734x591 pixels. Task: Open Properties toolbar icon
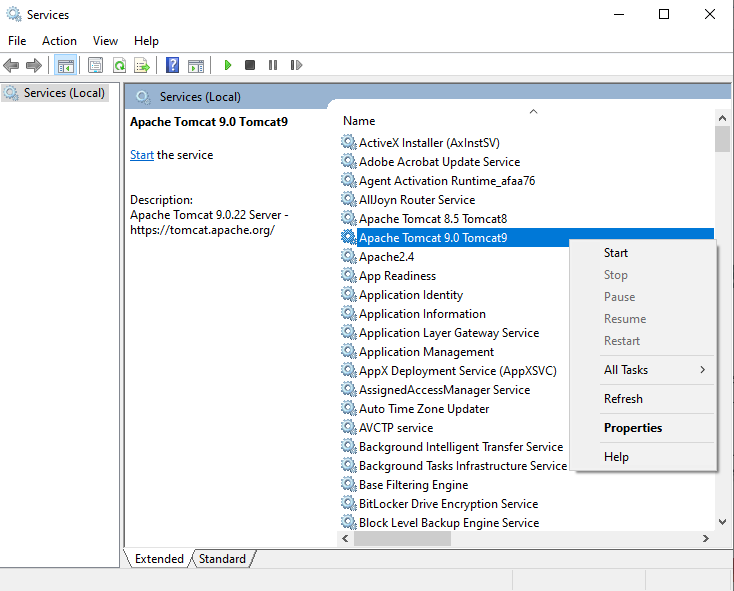click(95, 65)
